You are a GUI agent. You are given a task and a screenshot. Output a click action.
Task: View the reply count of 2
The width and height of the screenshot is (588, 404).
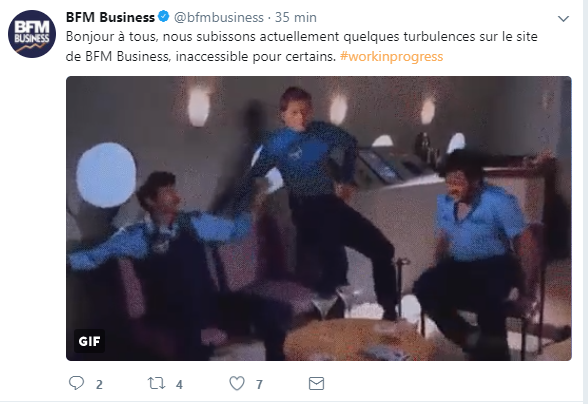click(99, 384)
